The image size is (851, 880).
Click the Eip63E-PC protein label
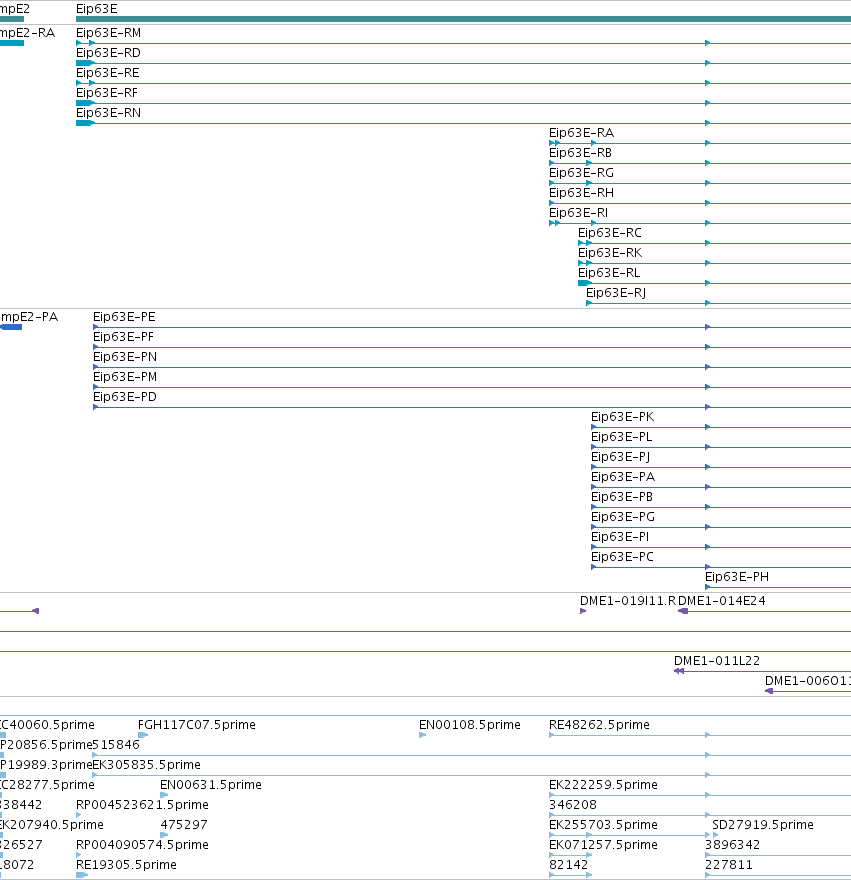tap(623, 557)
